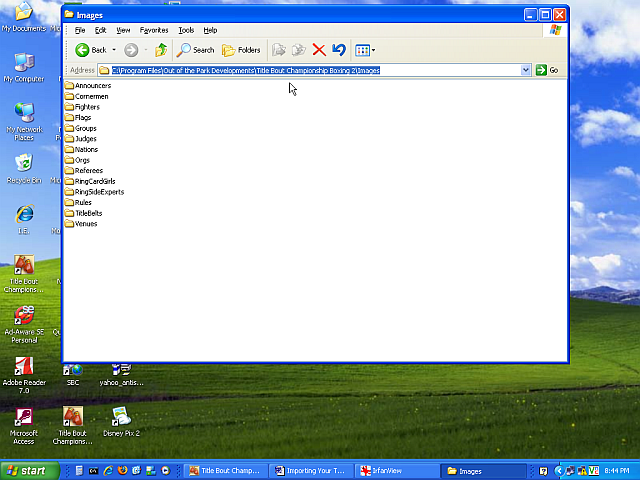Click the Images taskbar button
Viewport: 640px width, 480px height.
tap(483, 471)
